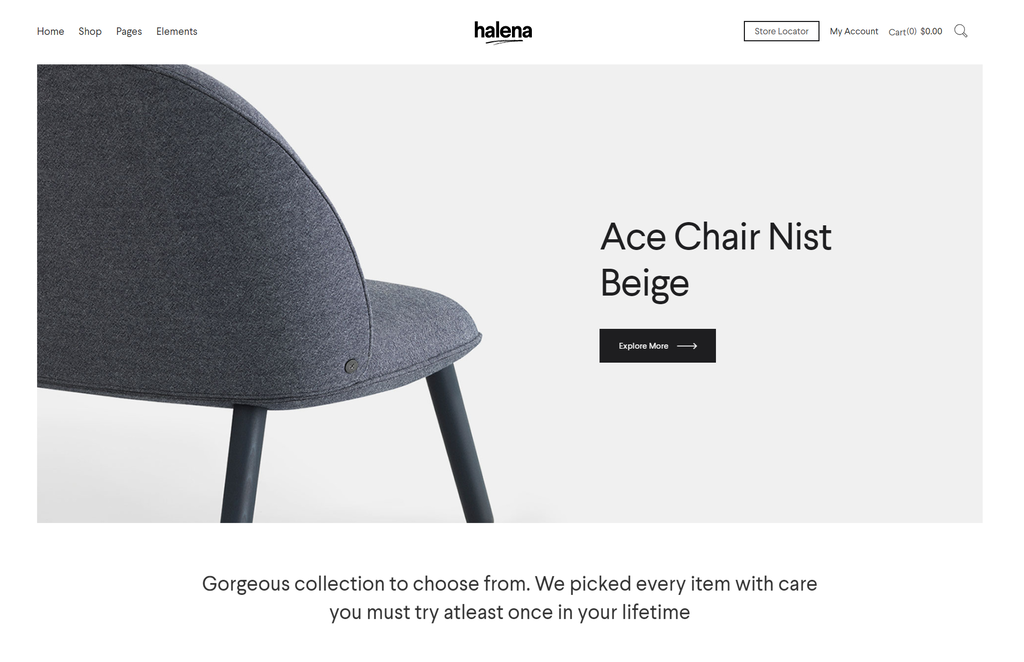Click the chair's right leg
The height and width of the screenshot is (662, 1024).
[462, 445]
